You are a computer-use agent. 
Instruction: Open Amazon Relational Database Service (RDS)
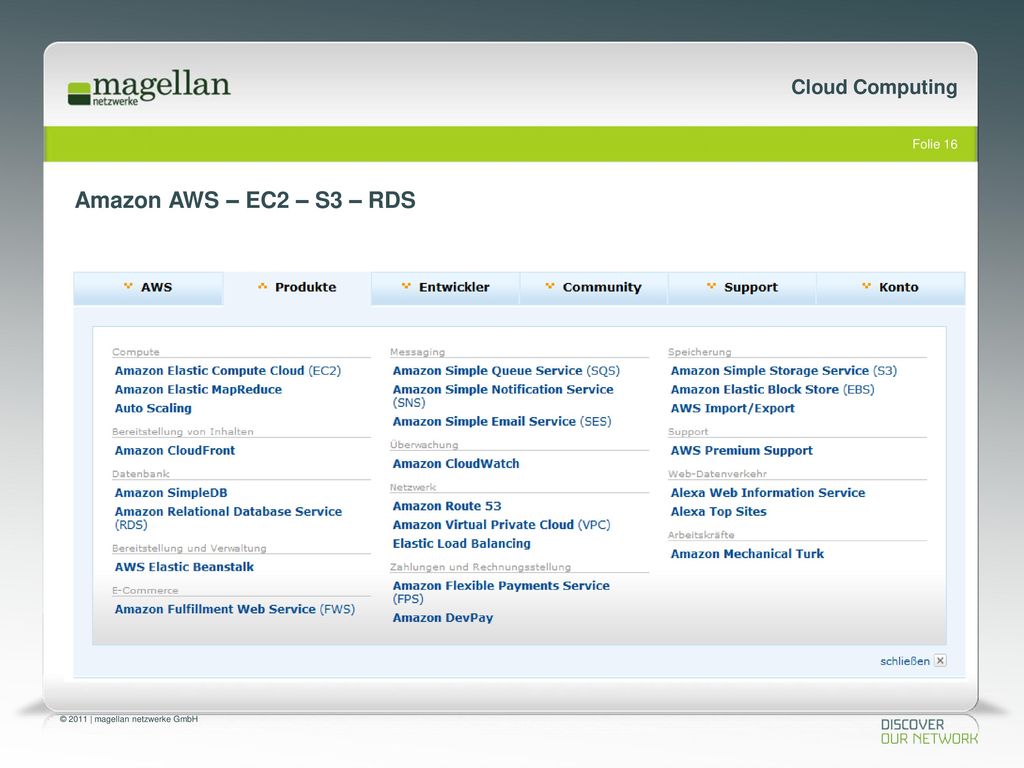pos(229,518)
